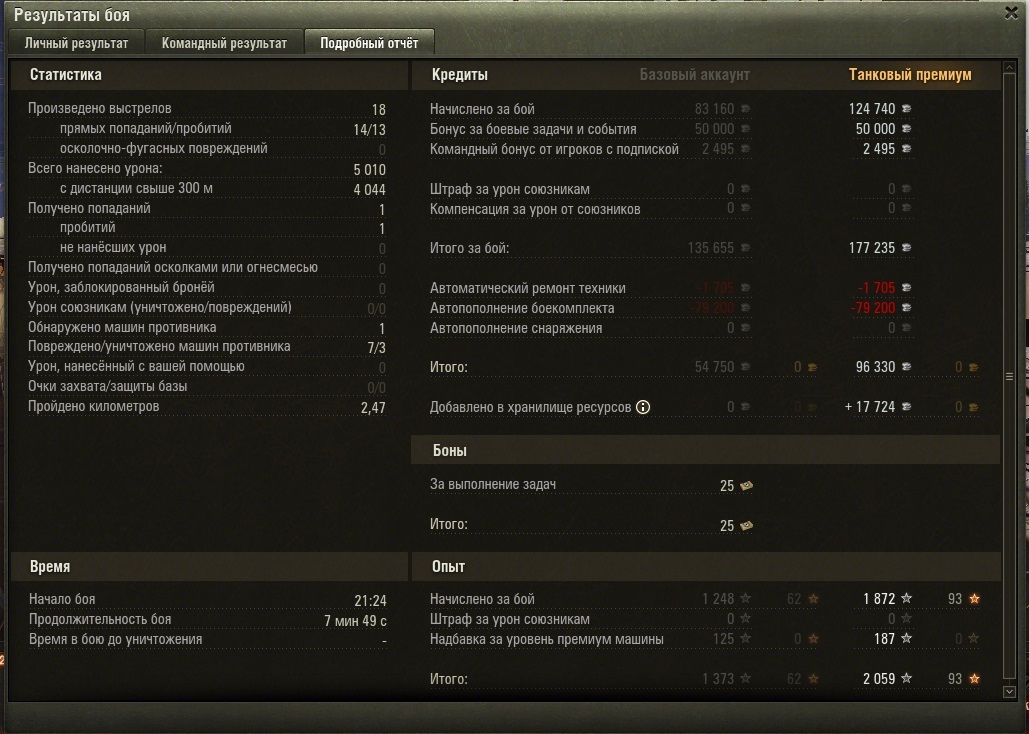Image resolution: width=1029 pixels, height=734 pixels.
Task: Click the scrollbar up arrow
Action: coord(1009,67)
